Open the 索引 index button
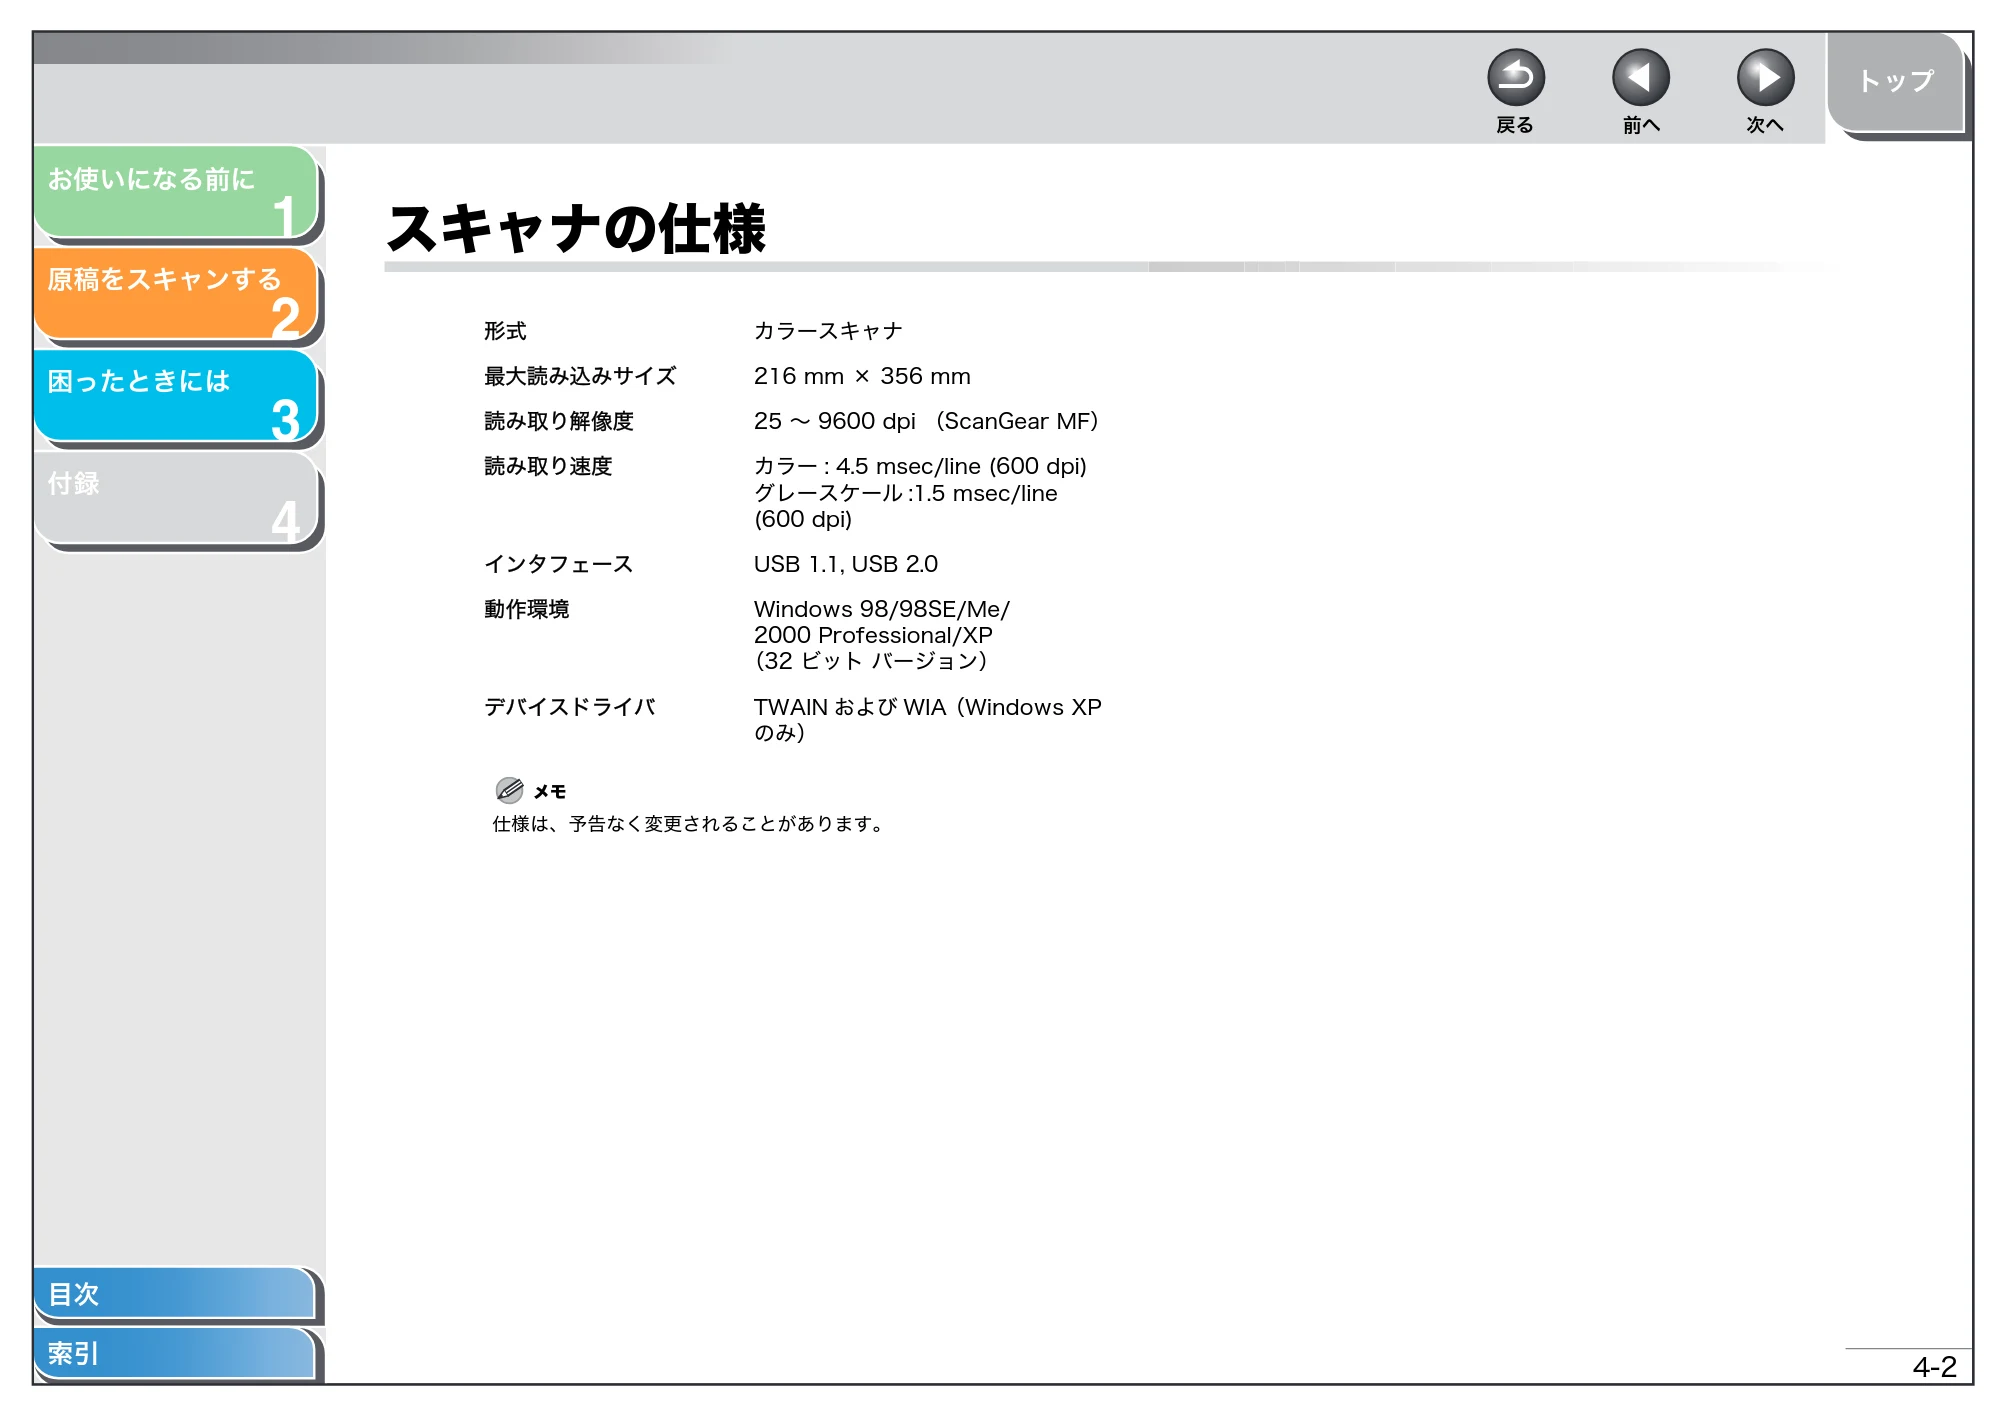 pyautogui.click(x=175, y=1353)
